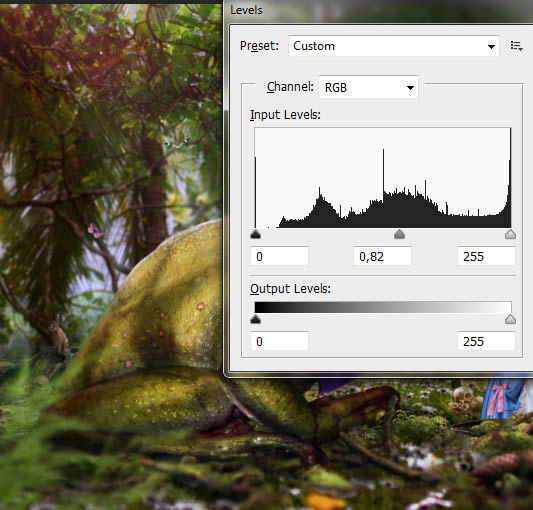Viewport: 533px width, 510px height.
Task: Focus the input highlights field showing 255
Action: (486, 256)
